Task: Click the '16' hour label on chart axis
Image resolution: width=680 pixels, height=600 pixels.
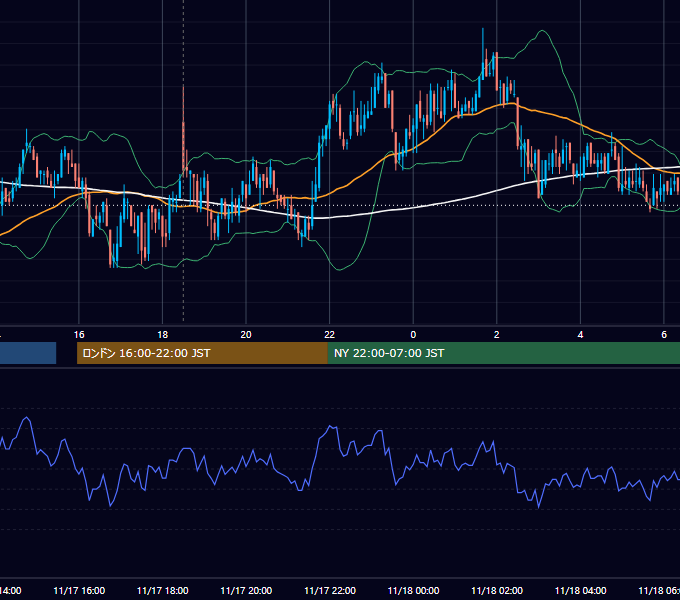Action: [x=79, y=335]
